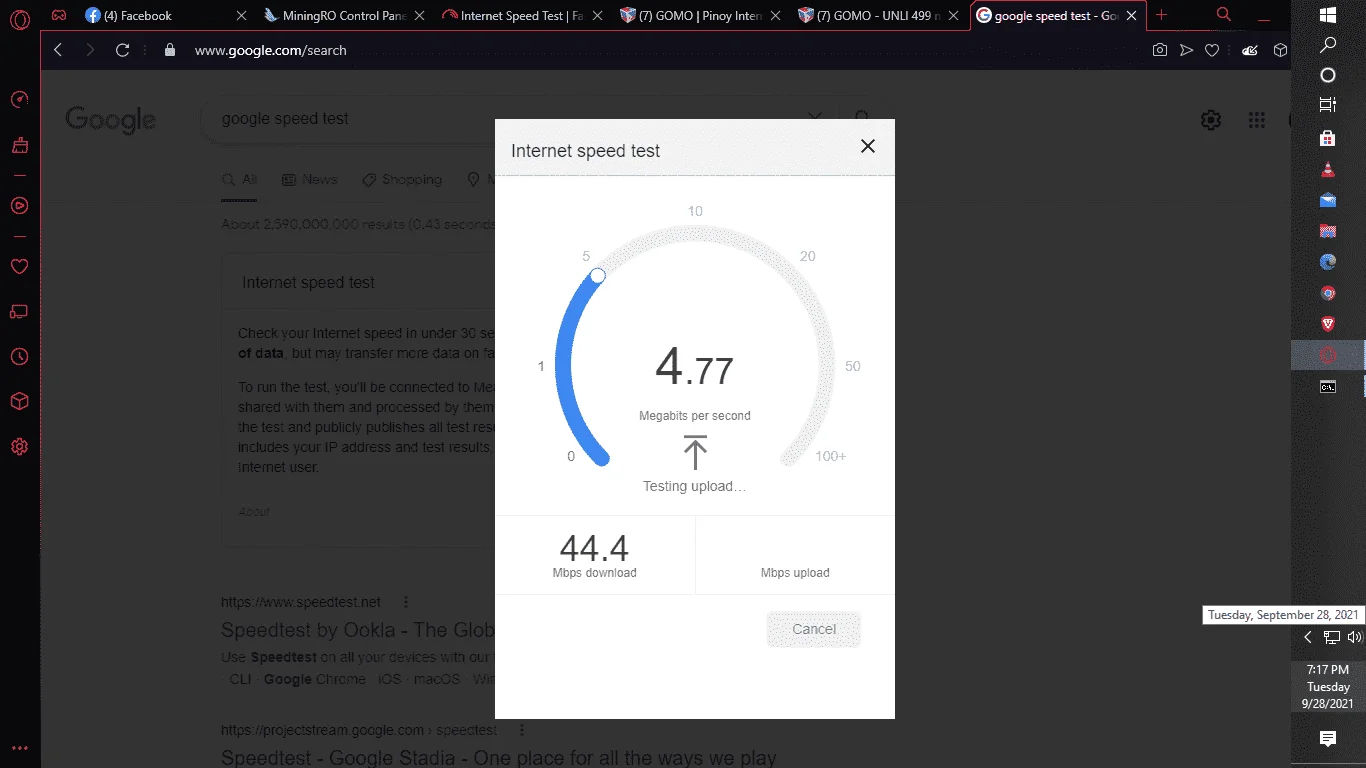Open a new tab with plus button
Viewport: 1366px width, 768px height.
point(1161,15)
